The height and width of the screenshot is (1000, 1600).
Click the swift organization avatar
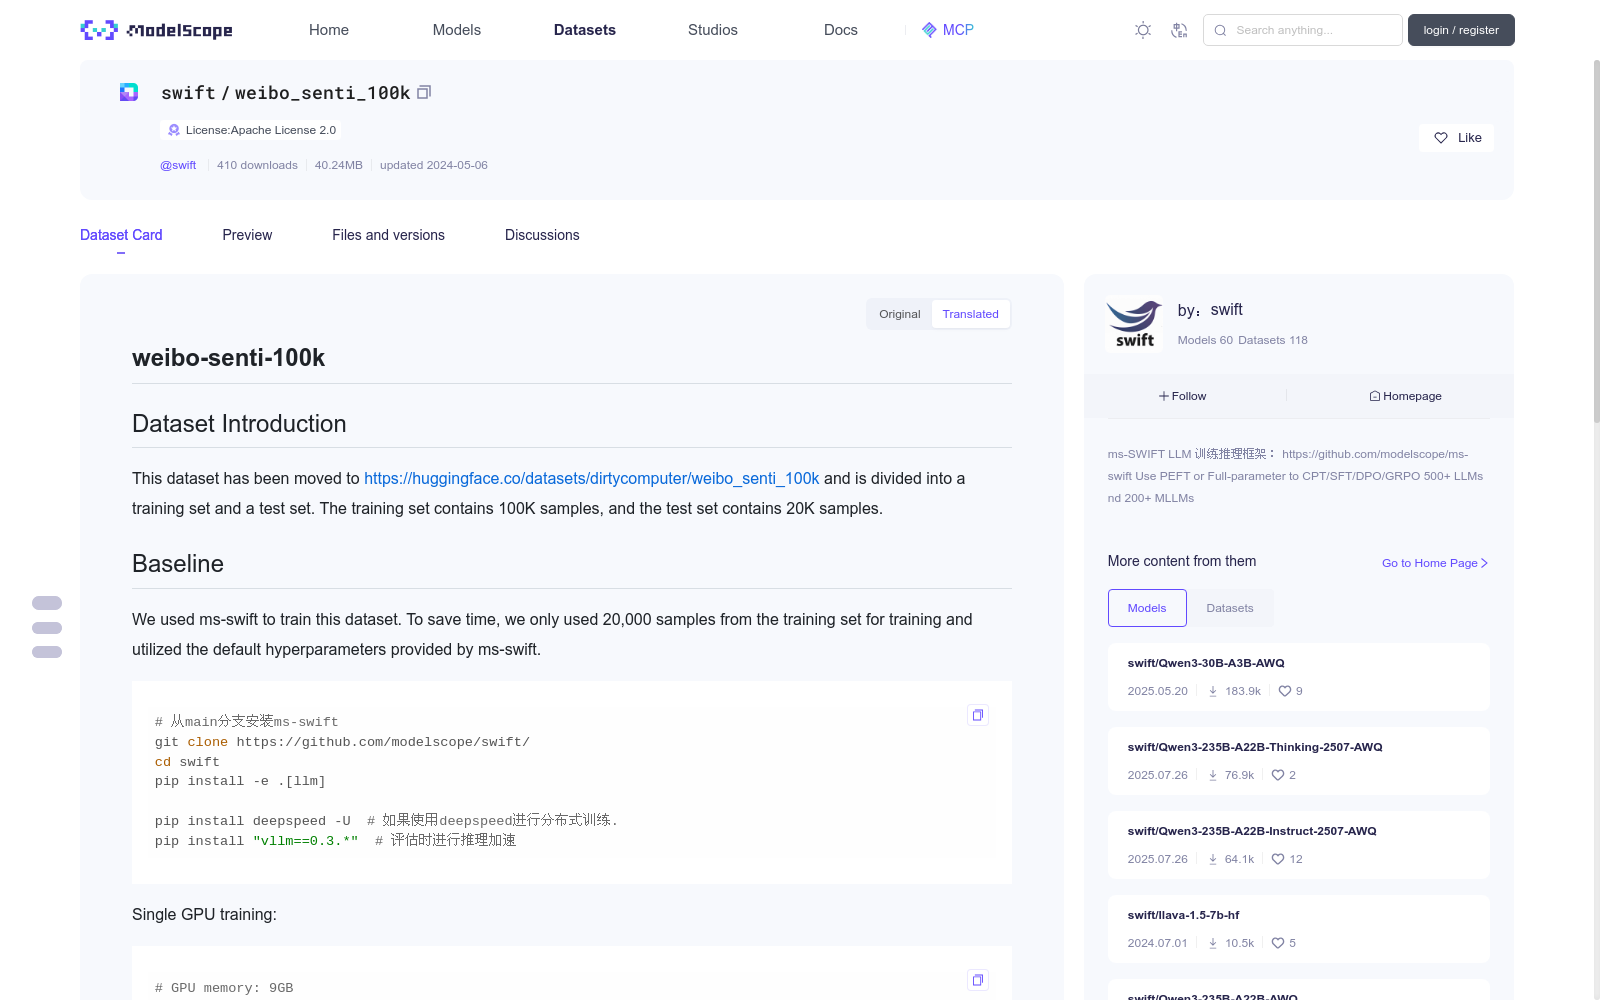(1134, 324)
